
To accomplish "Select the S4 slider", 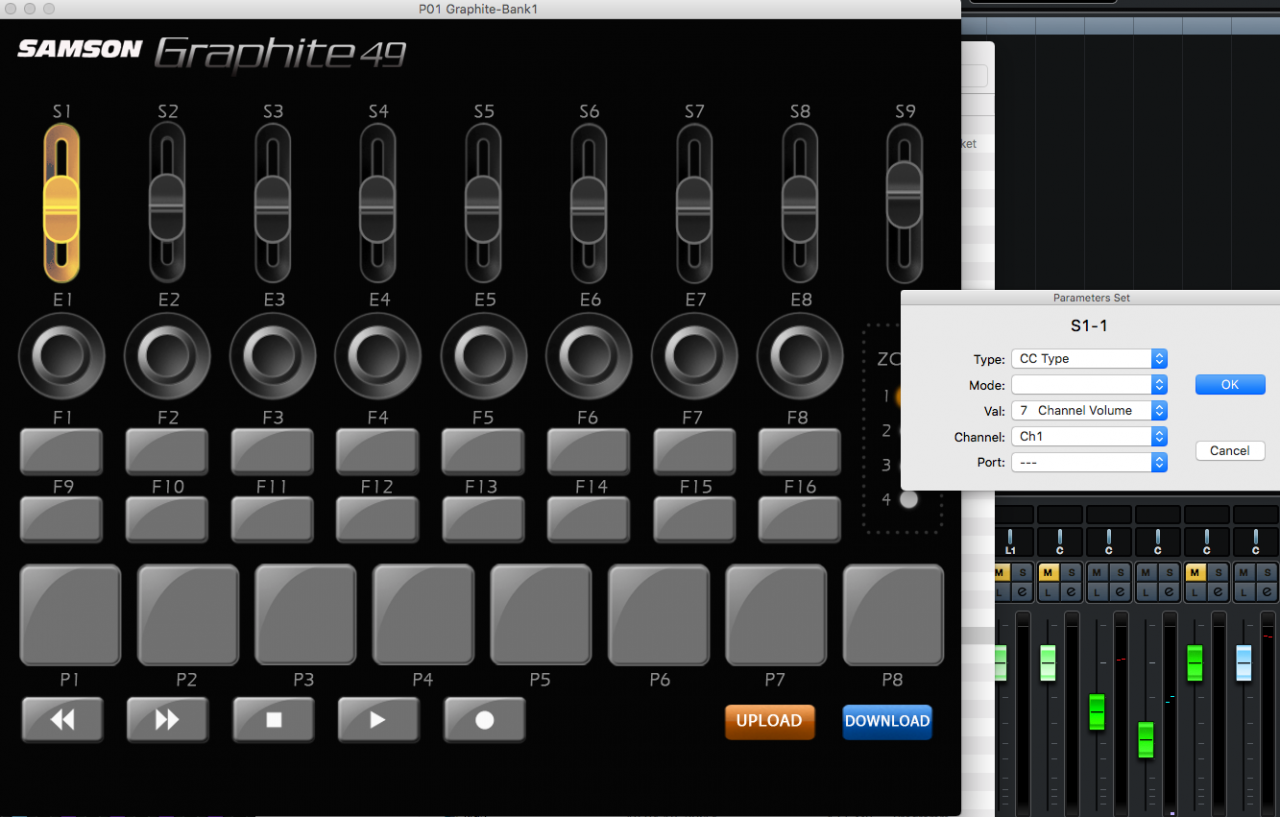I will [378, 204].
